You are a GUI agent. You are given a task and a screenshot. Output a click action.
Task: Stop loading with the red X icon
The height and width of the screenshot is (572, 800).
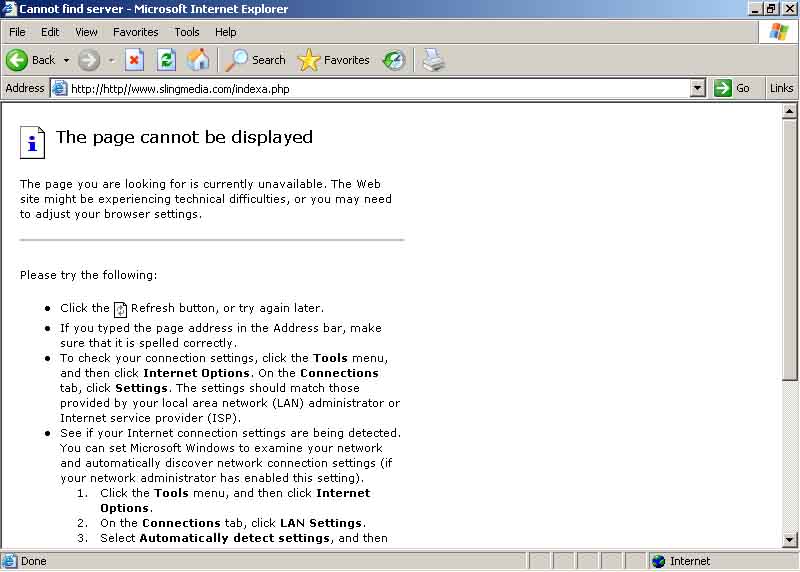pos(134,60)
